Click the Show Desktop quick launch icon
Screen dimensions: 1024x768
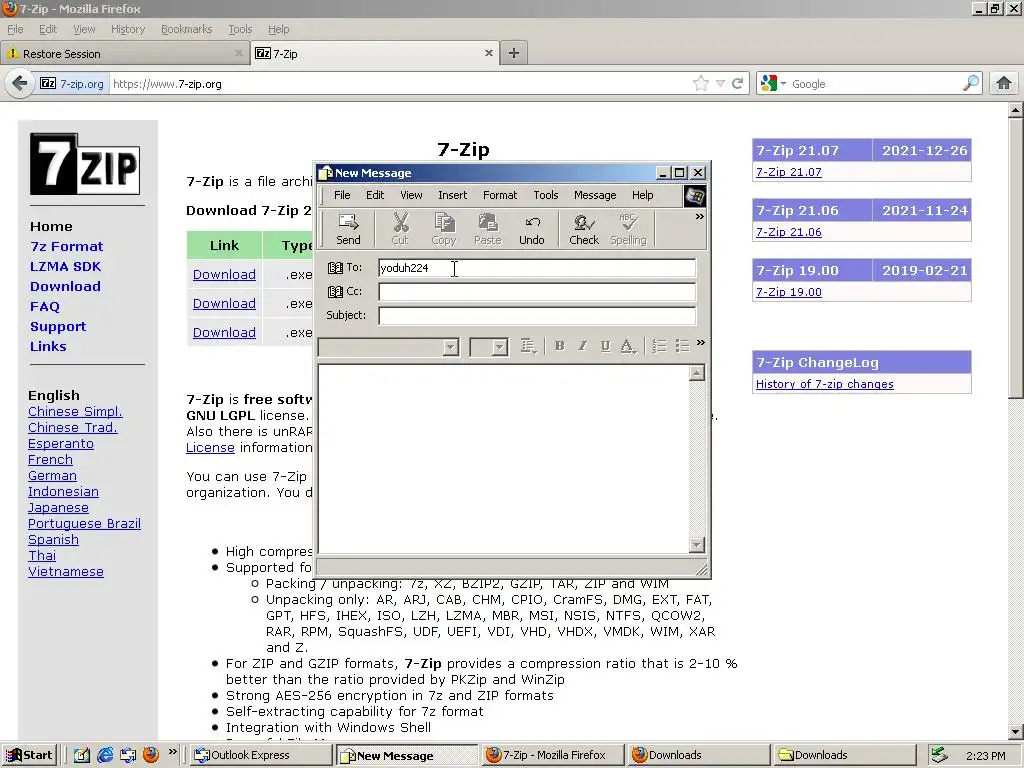82,755
